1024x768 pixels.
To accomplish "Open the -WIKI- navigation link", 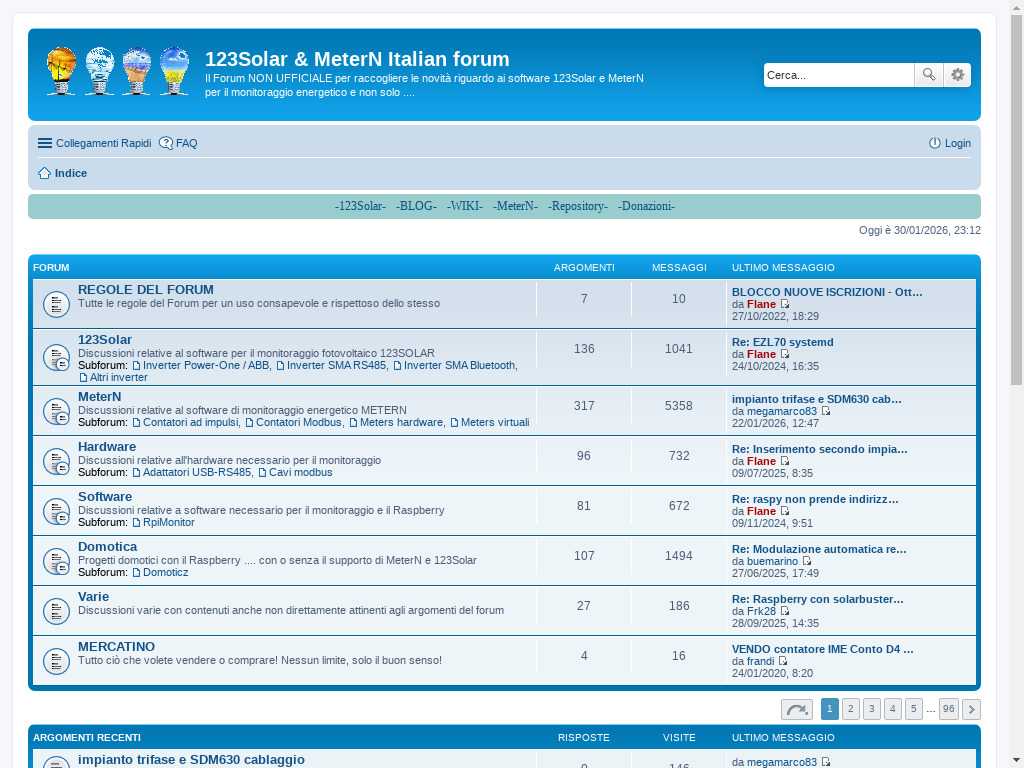I will point(464,206).
